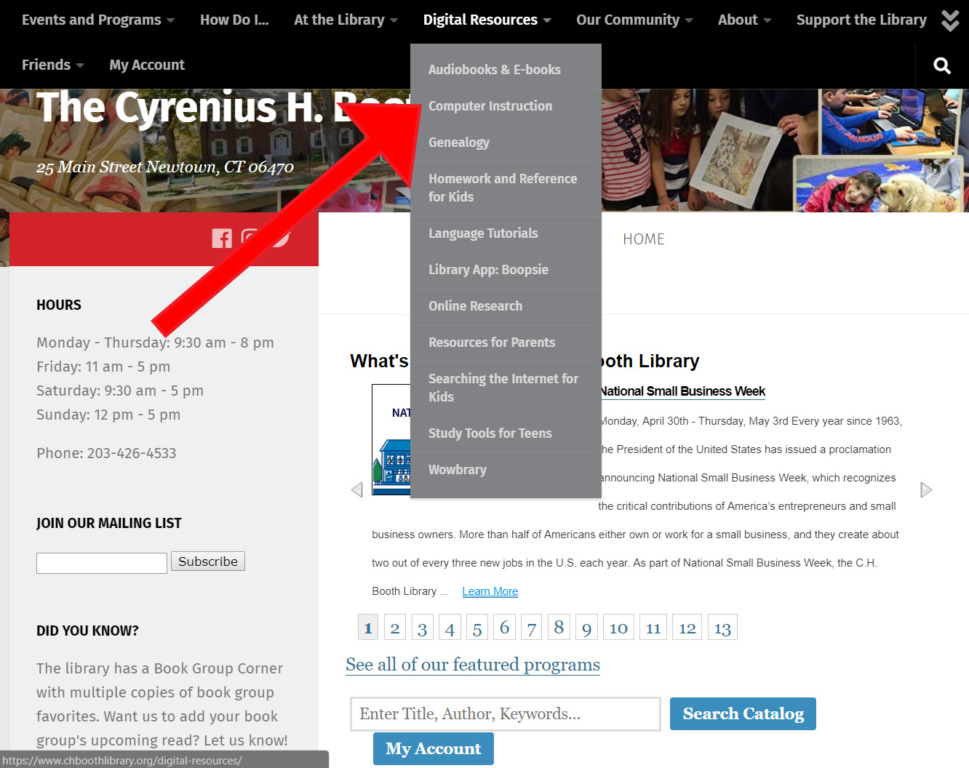Open the Digital Resources dropdown

point(486,20)
